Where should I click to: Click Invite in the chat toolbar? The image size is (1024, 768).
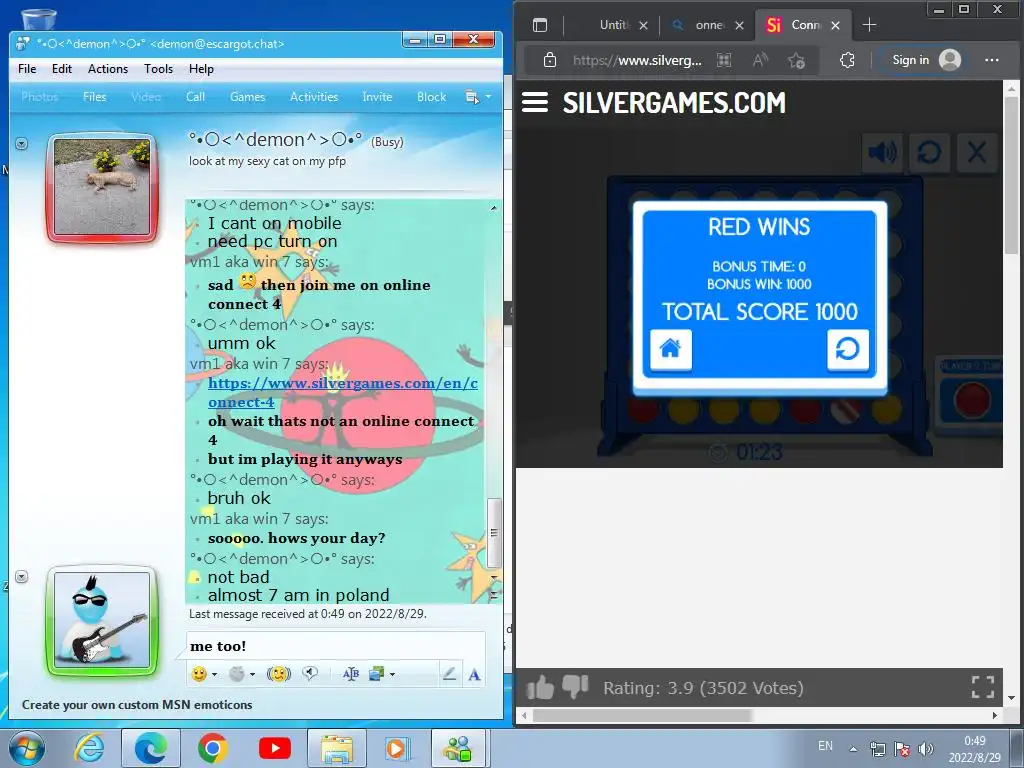(377, 97)
